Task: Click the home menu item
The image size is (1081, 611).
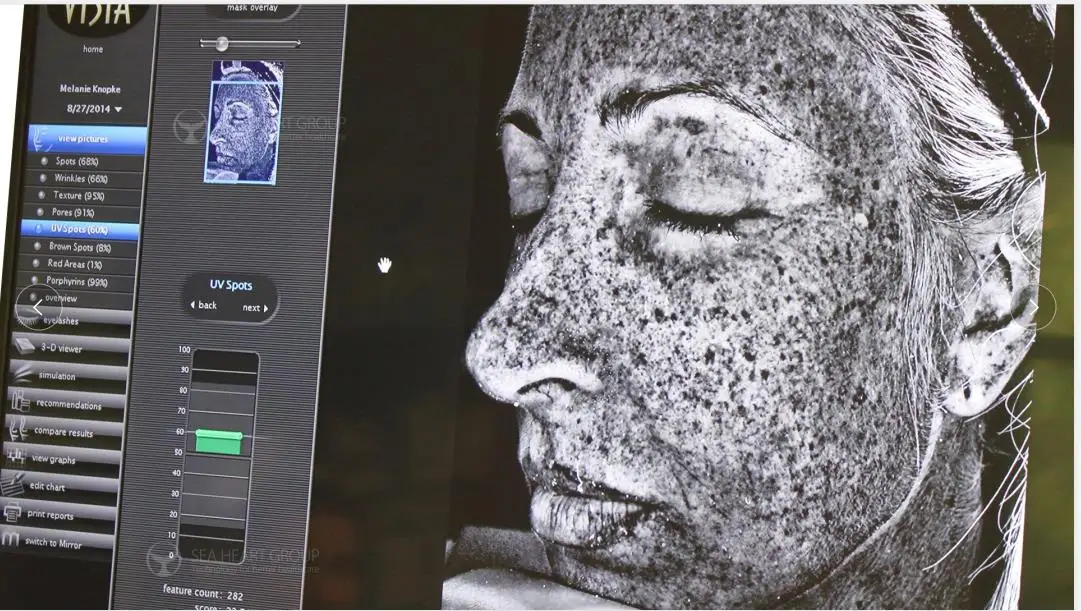Action: point(92,49)
